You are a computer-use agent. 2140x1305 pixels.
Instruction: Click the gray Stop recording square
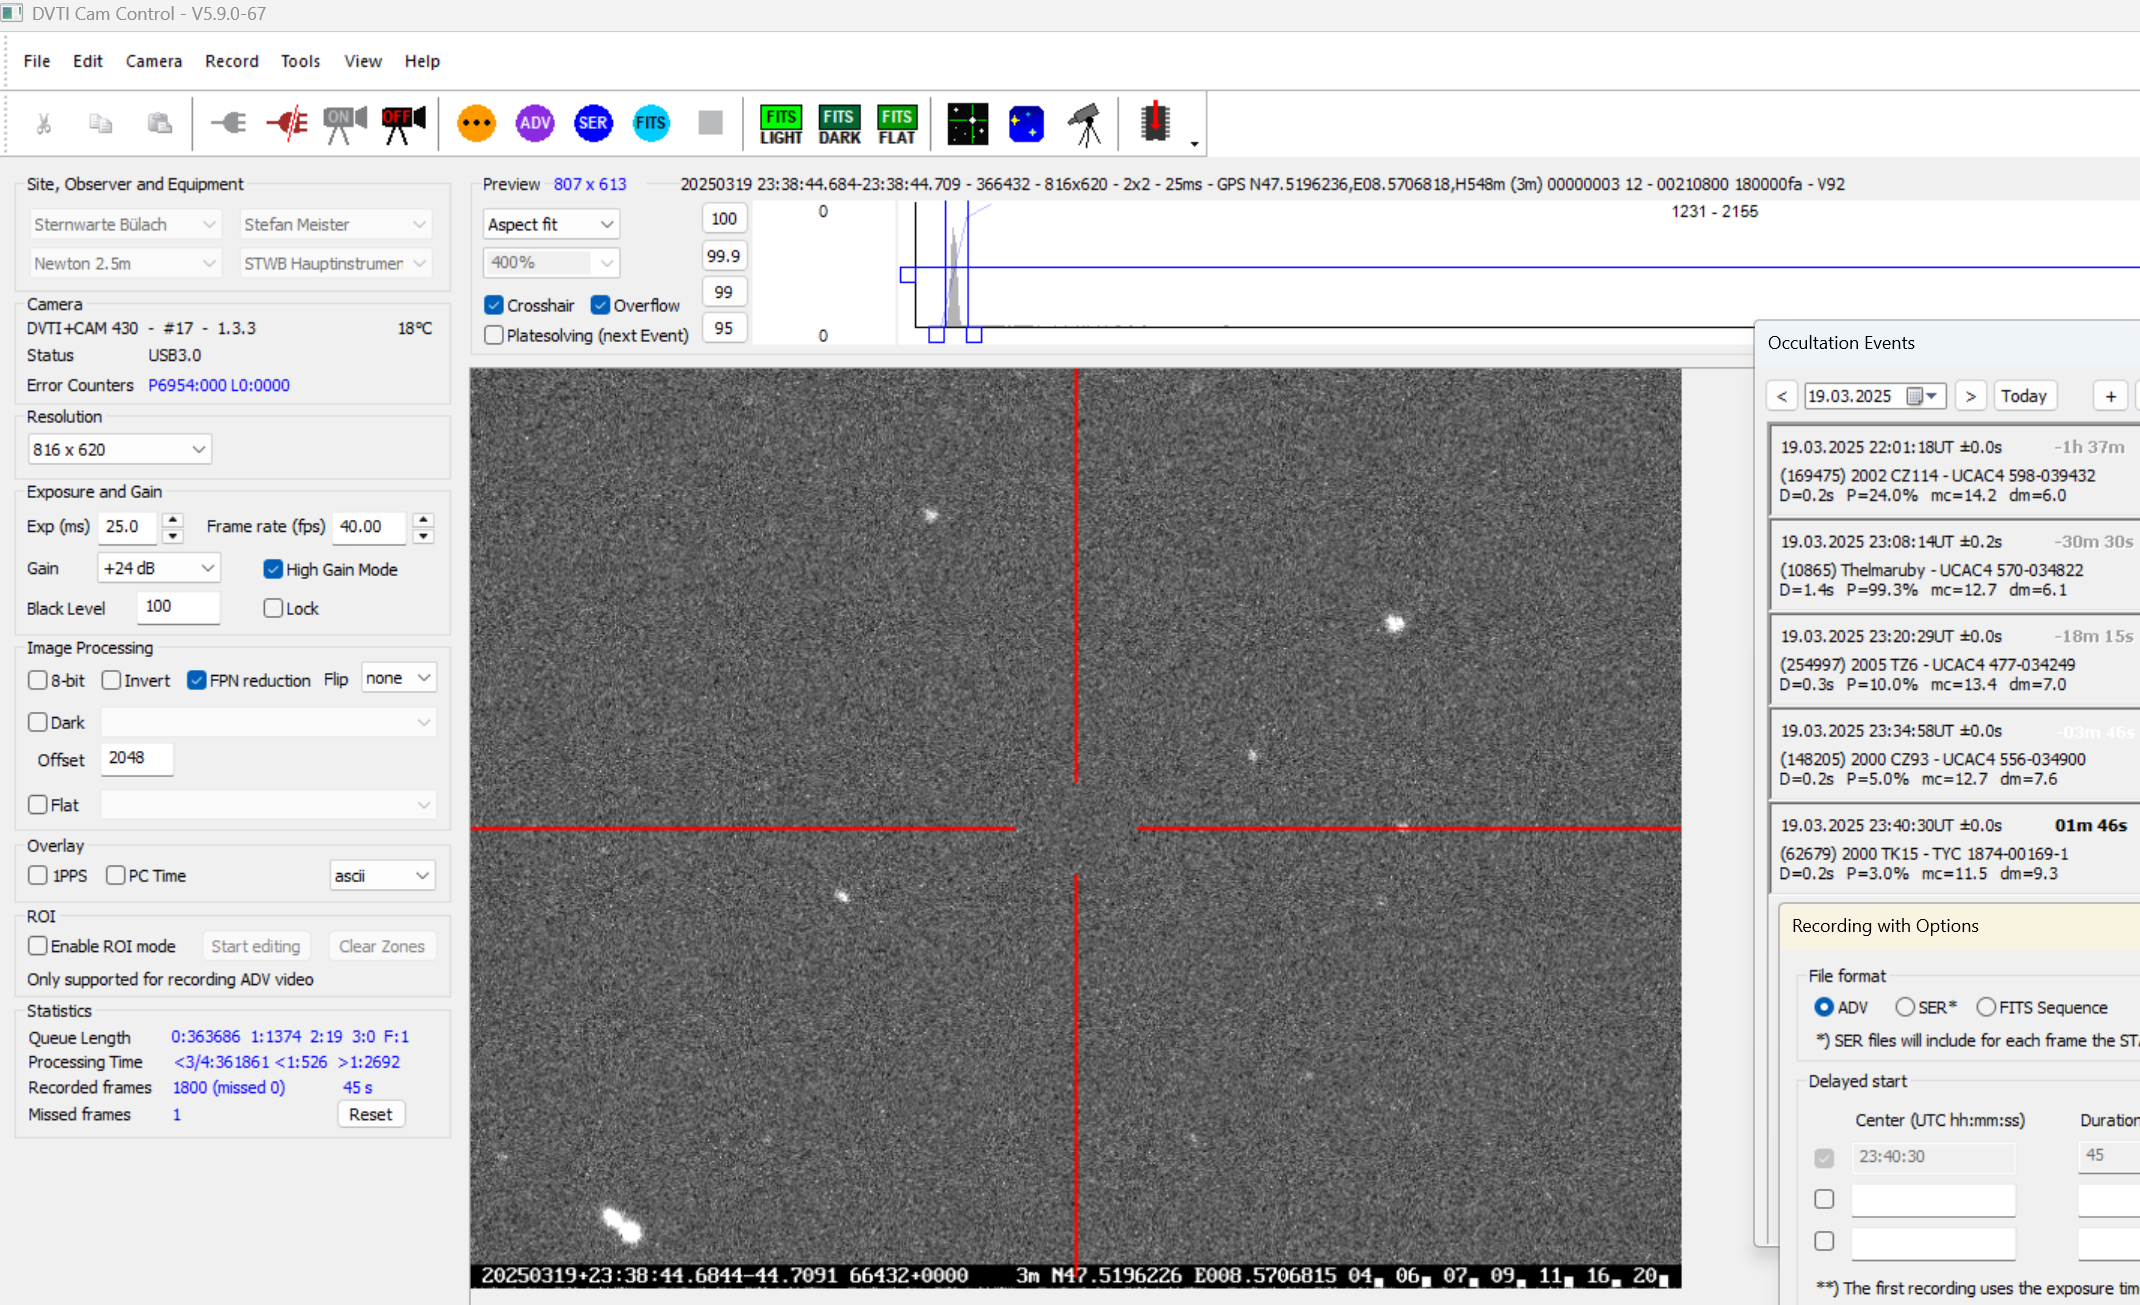pyautogui.click(x=710, y=123)
